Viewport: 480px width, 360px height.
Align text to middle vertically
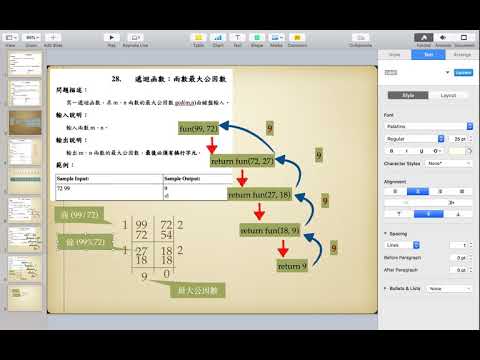coord(429,214)
